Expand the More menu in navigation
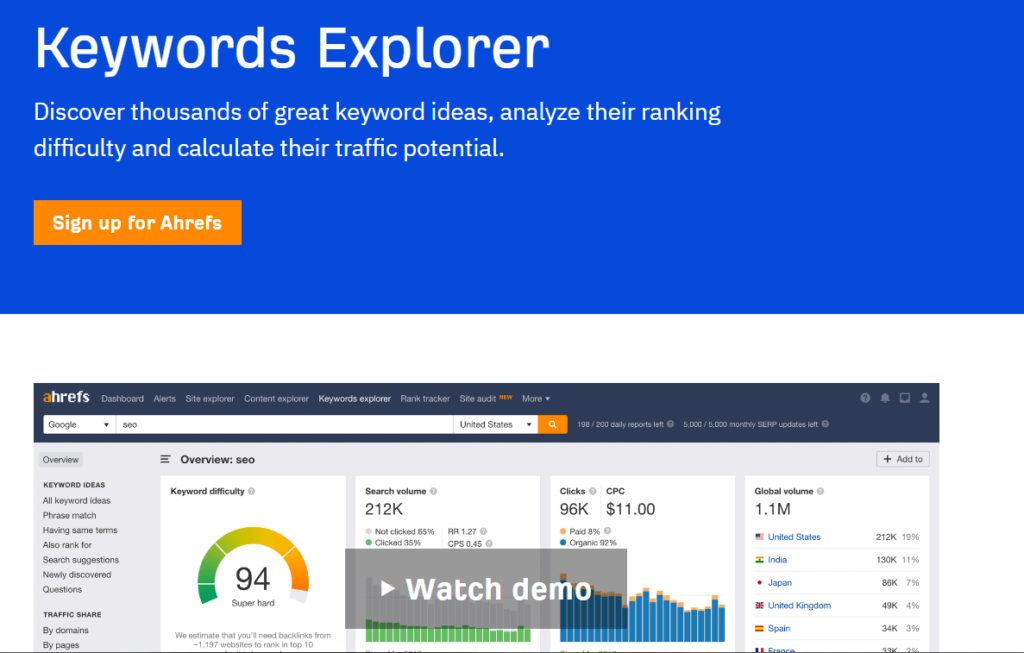 click(x=536, y=398)
